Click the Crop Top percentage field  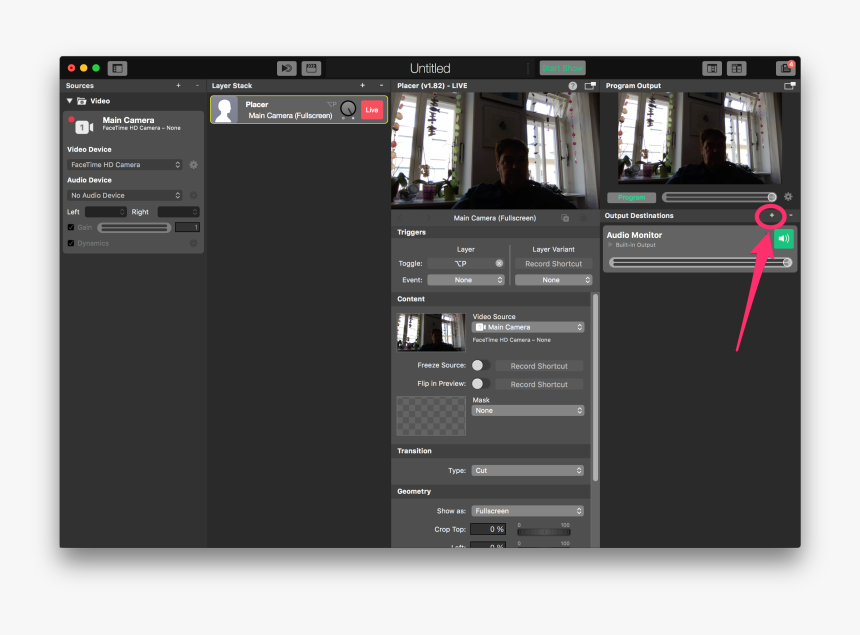[x=488, y=529]
